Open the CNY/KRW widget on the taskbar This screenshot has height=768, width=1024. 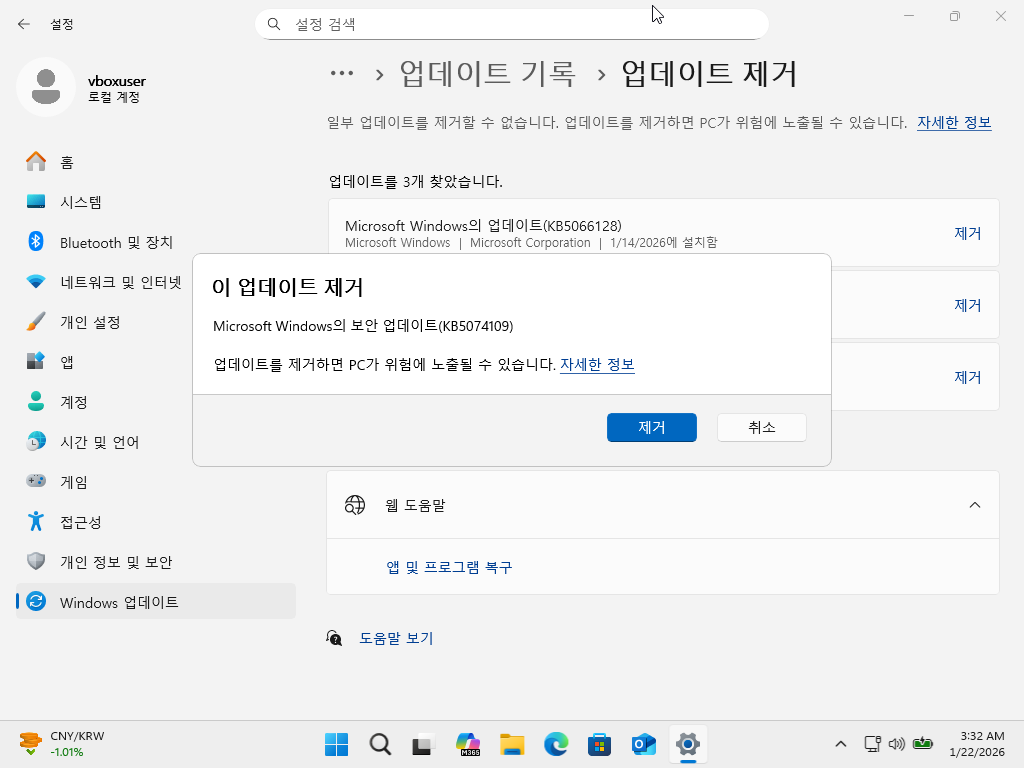(62, 744)
